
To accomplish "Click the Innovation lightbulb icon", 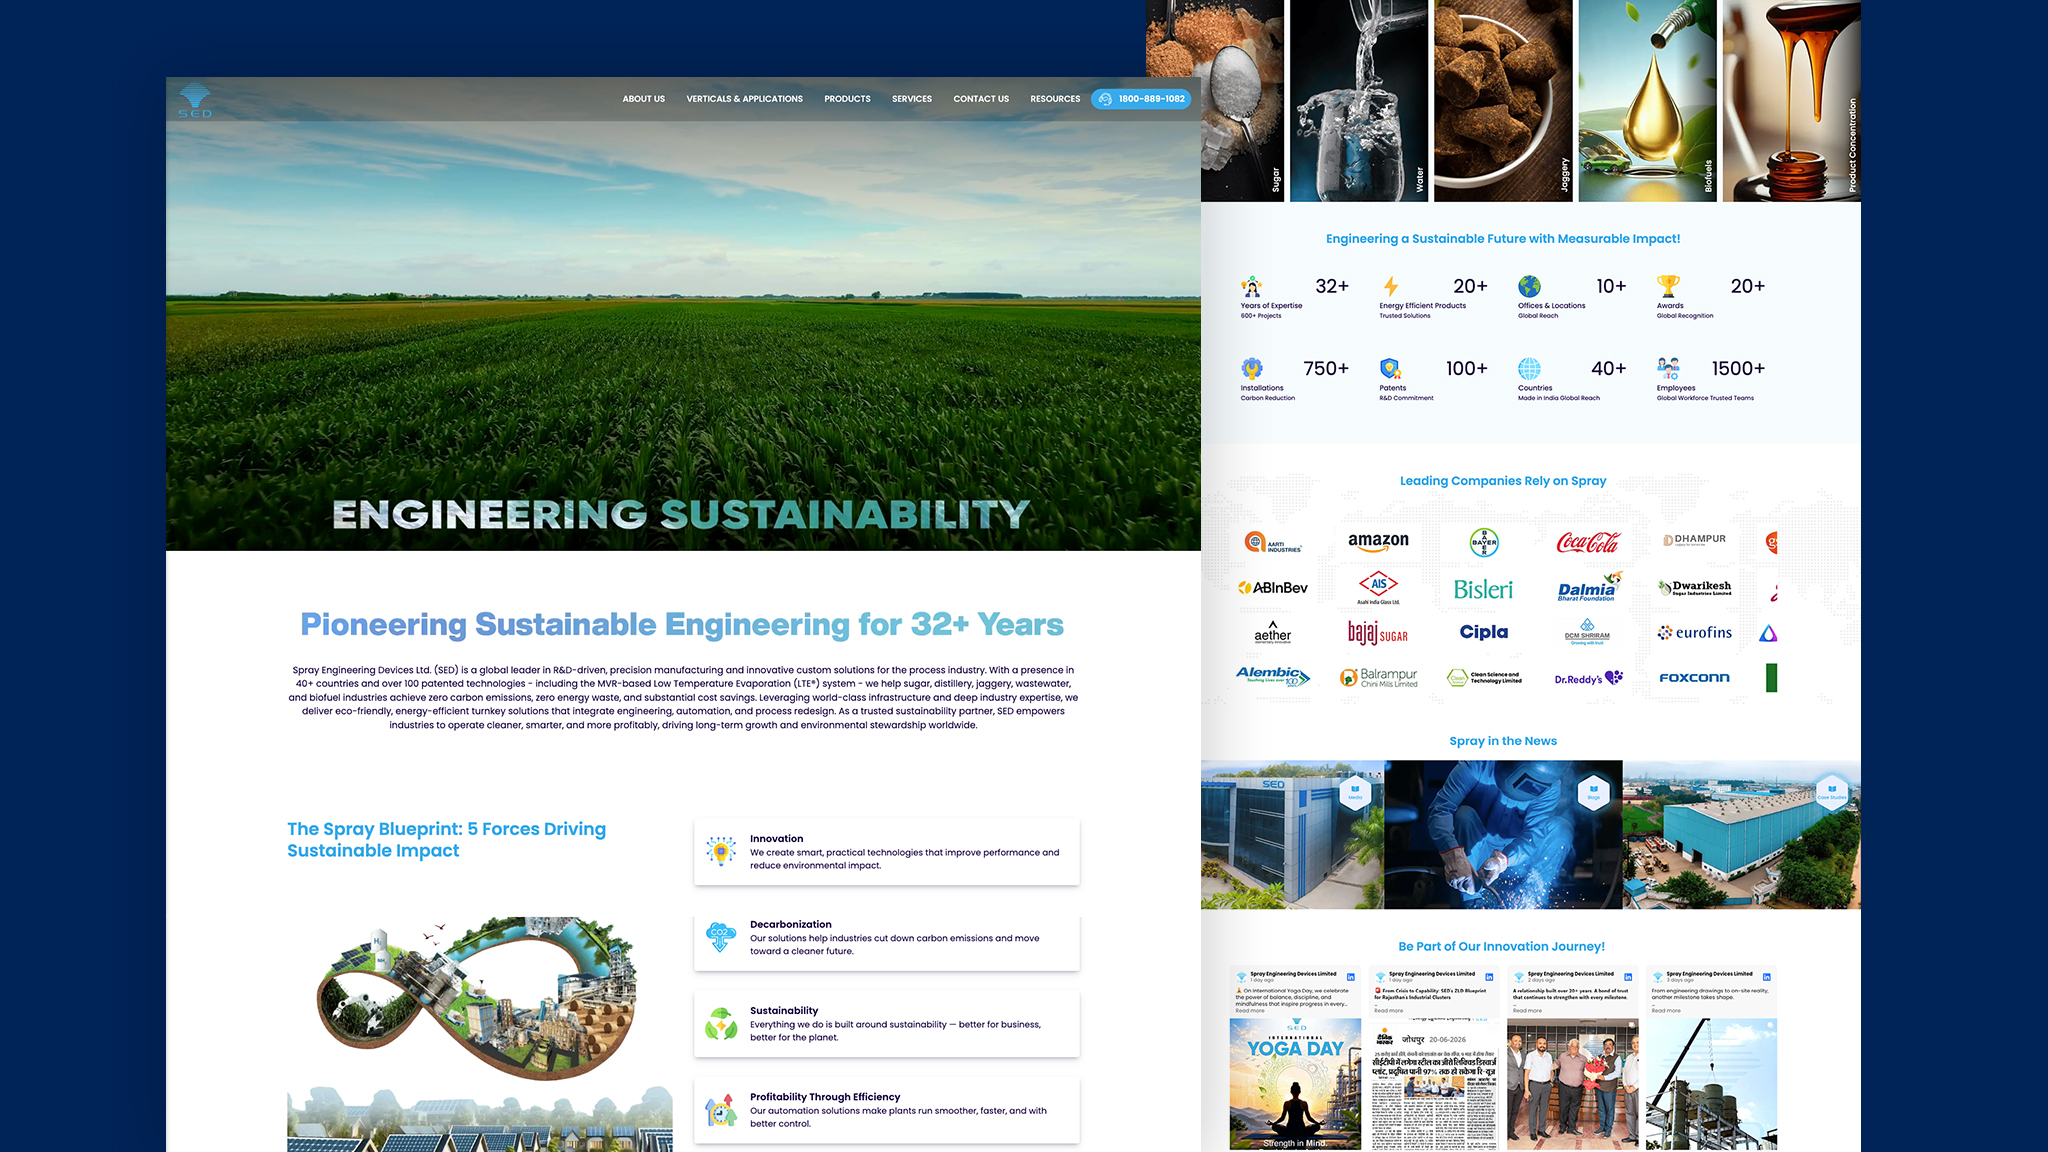I will [720, 851].
